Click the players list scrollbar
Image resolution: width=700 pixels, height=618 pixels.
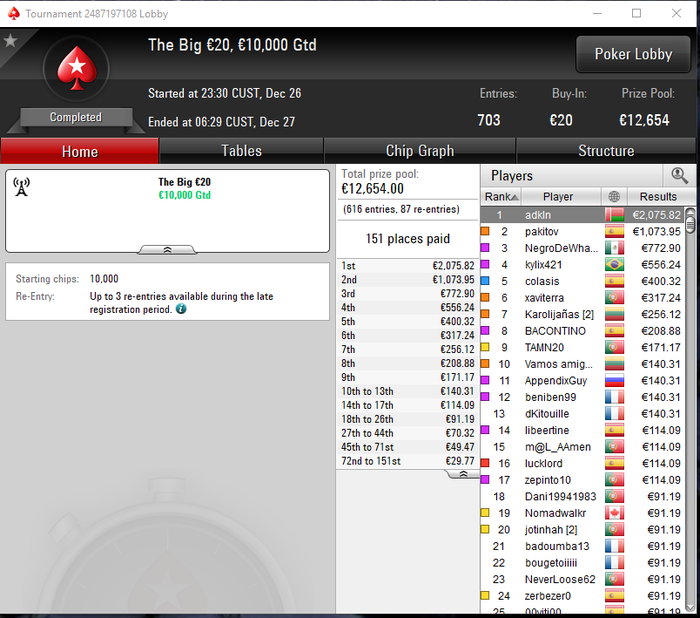click(690, 409)
